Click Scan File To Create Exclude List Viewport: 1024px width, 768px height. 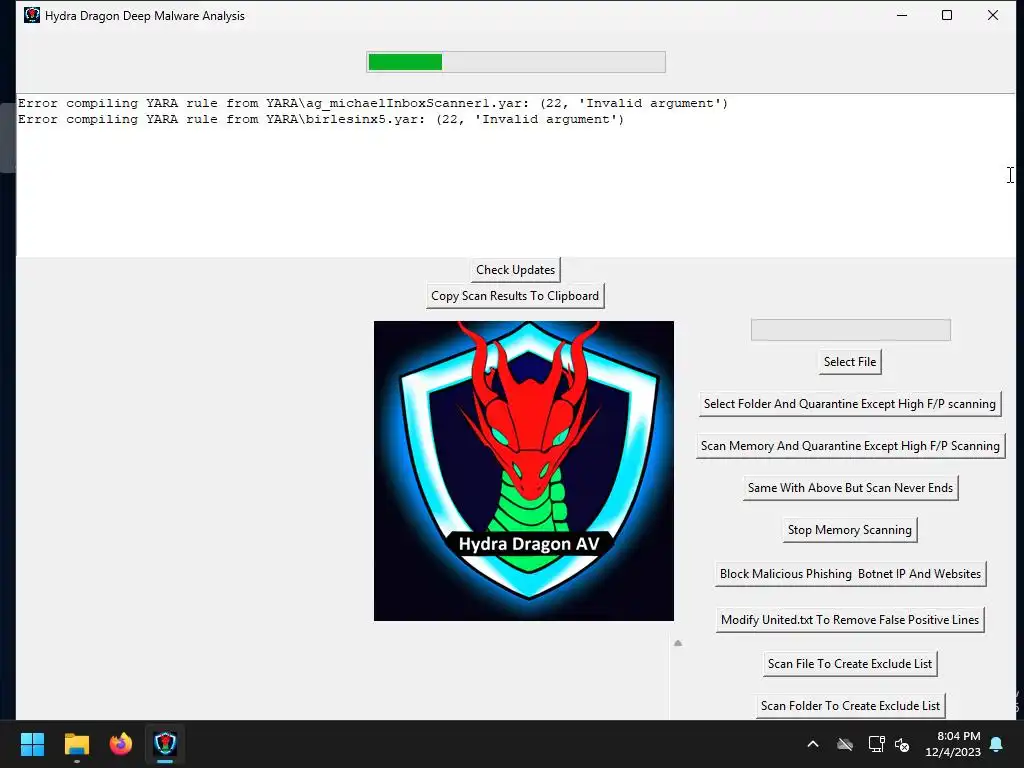[x=850, y=664]
